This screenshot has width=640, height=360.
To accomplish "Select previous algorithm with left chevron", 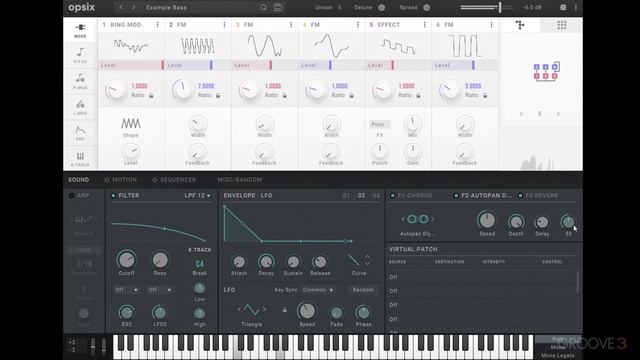I will click(521, 114).
